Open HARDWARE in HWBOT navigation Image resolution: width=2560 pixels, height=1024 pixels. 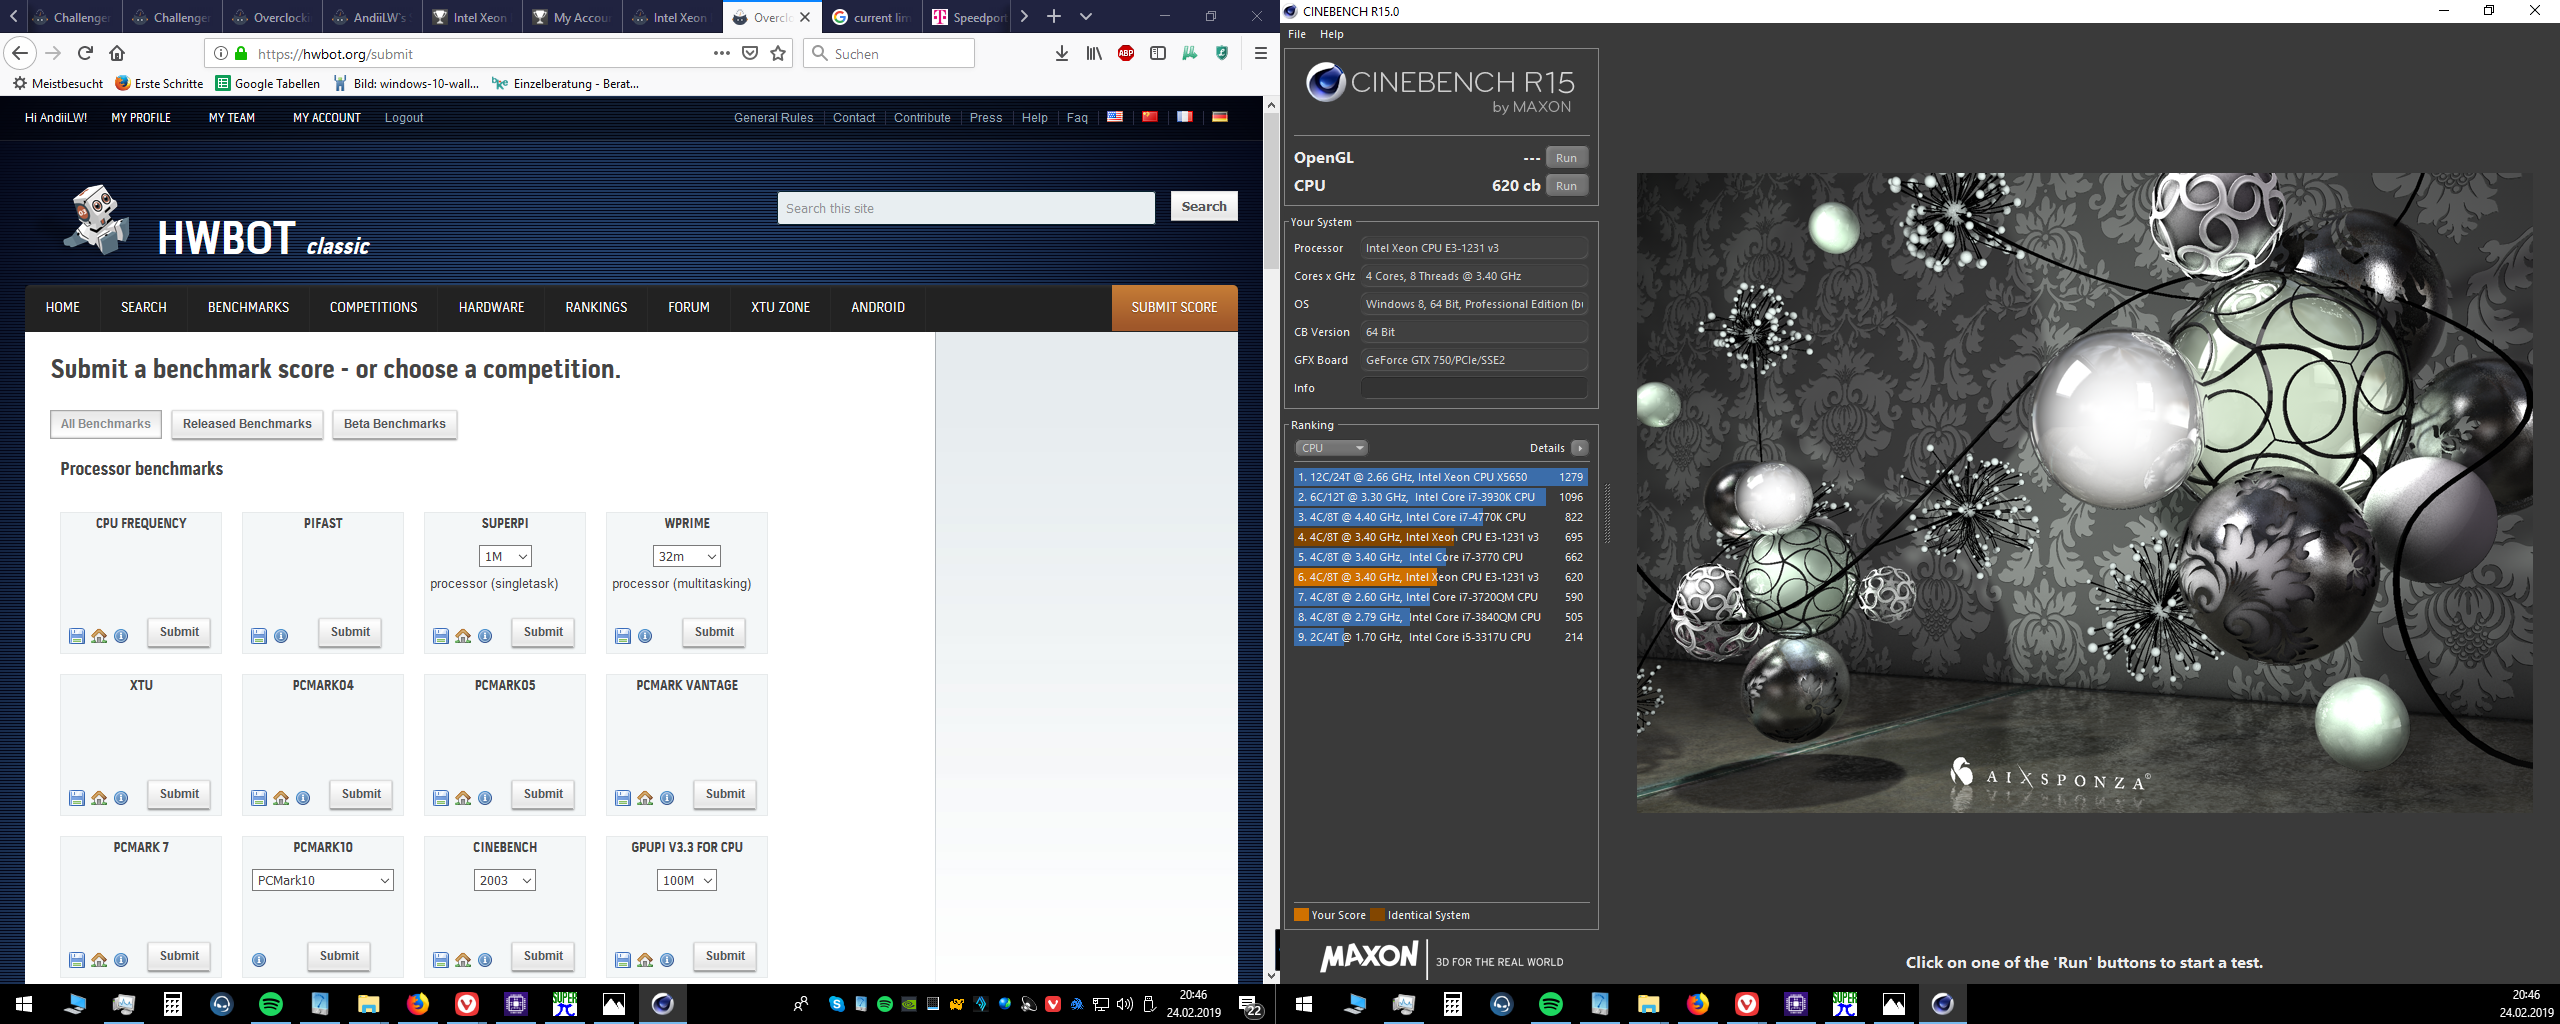point(492,307)
